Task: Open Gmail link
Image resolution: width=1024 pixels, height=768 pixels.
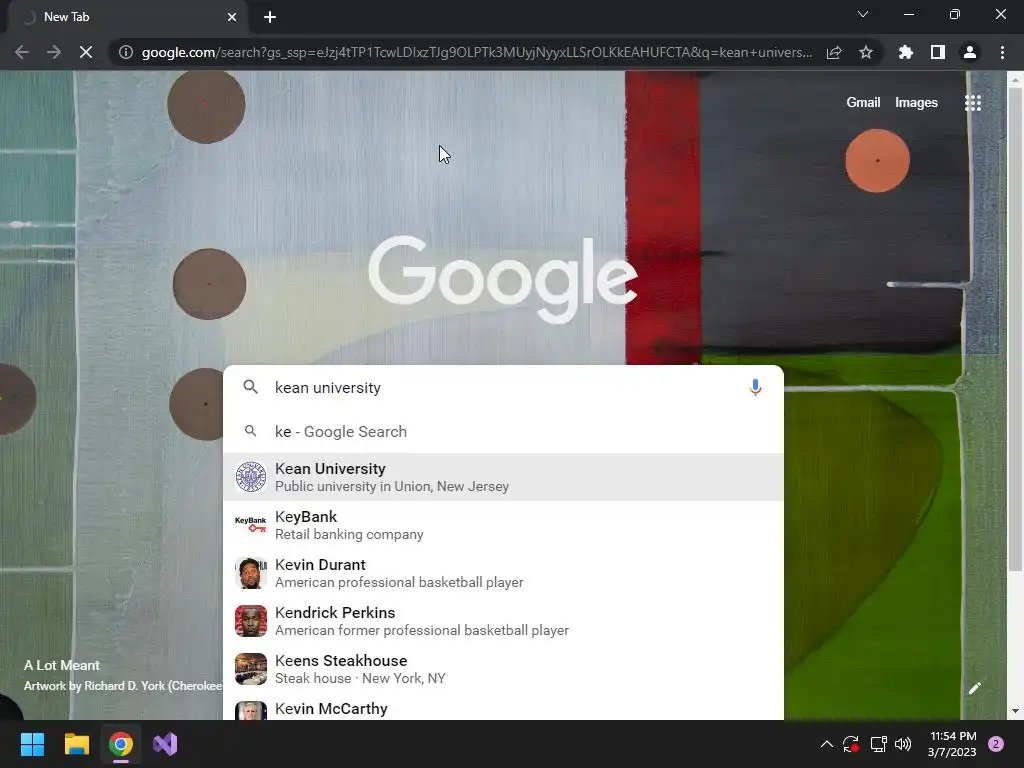Action: click(x=863, y=103)
